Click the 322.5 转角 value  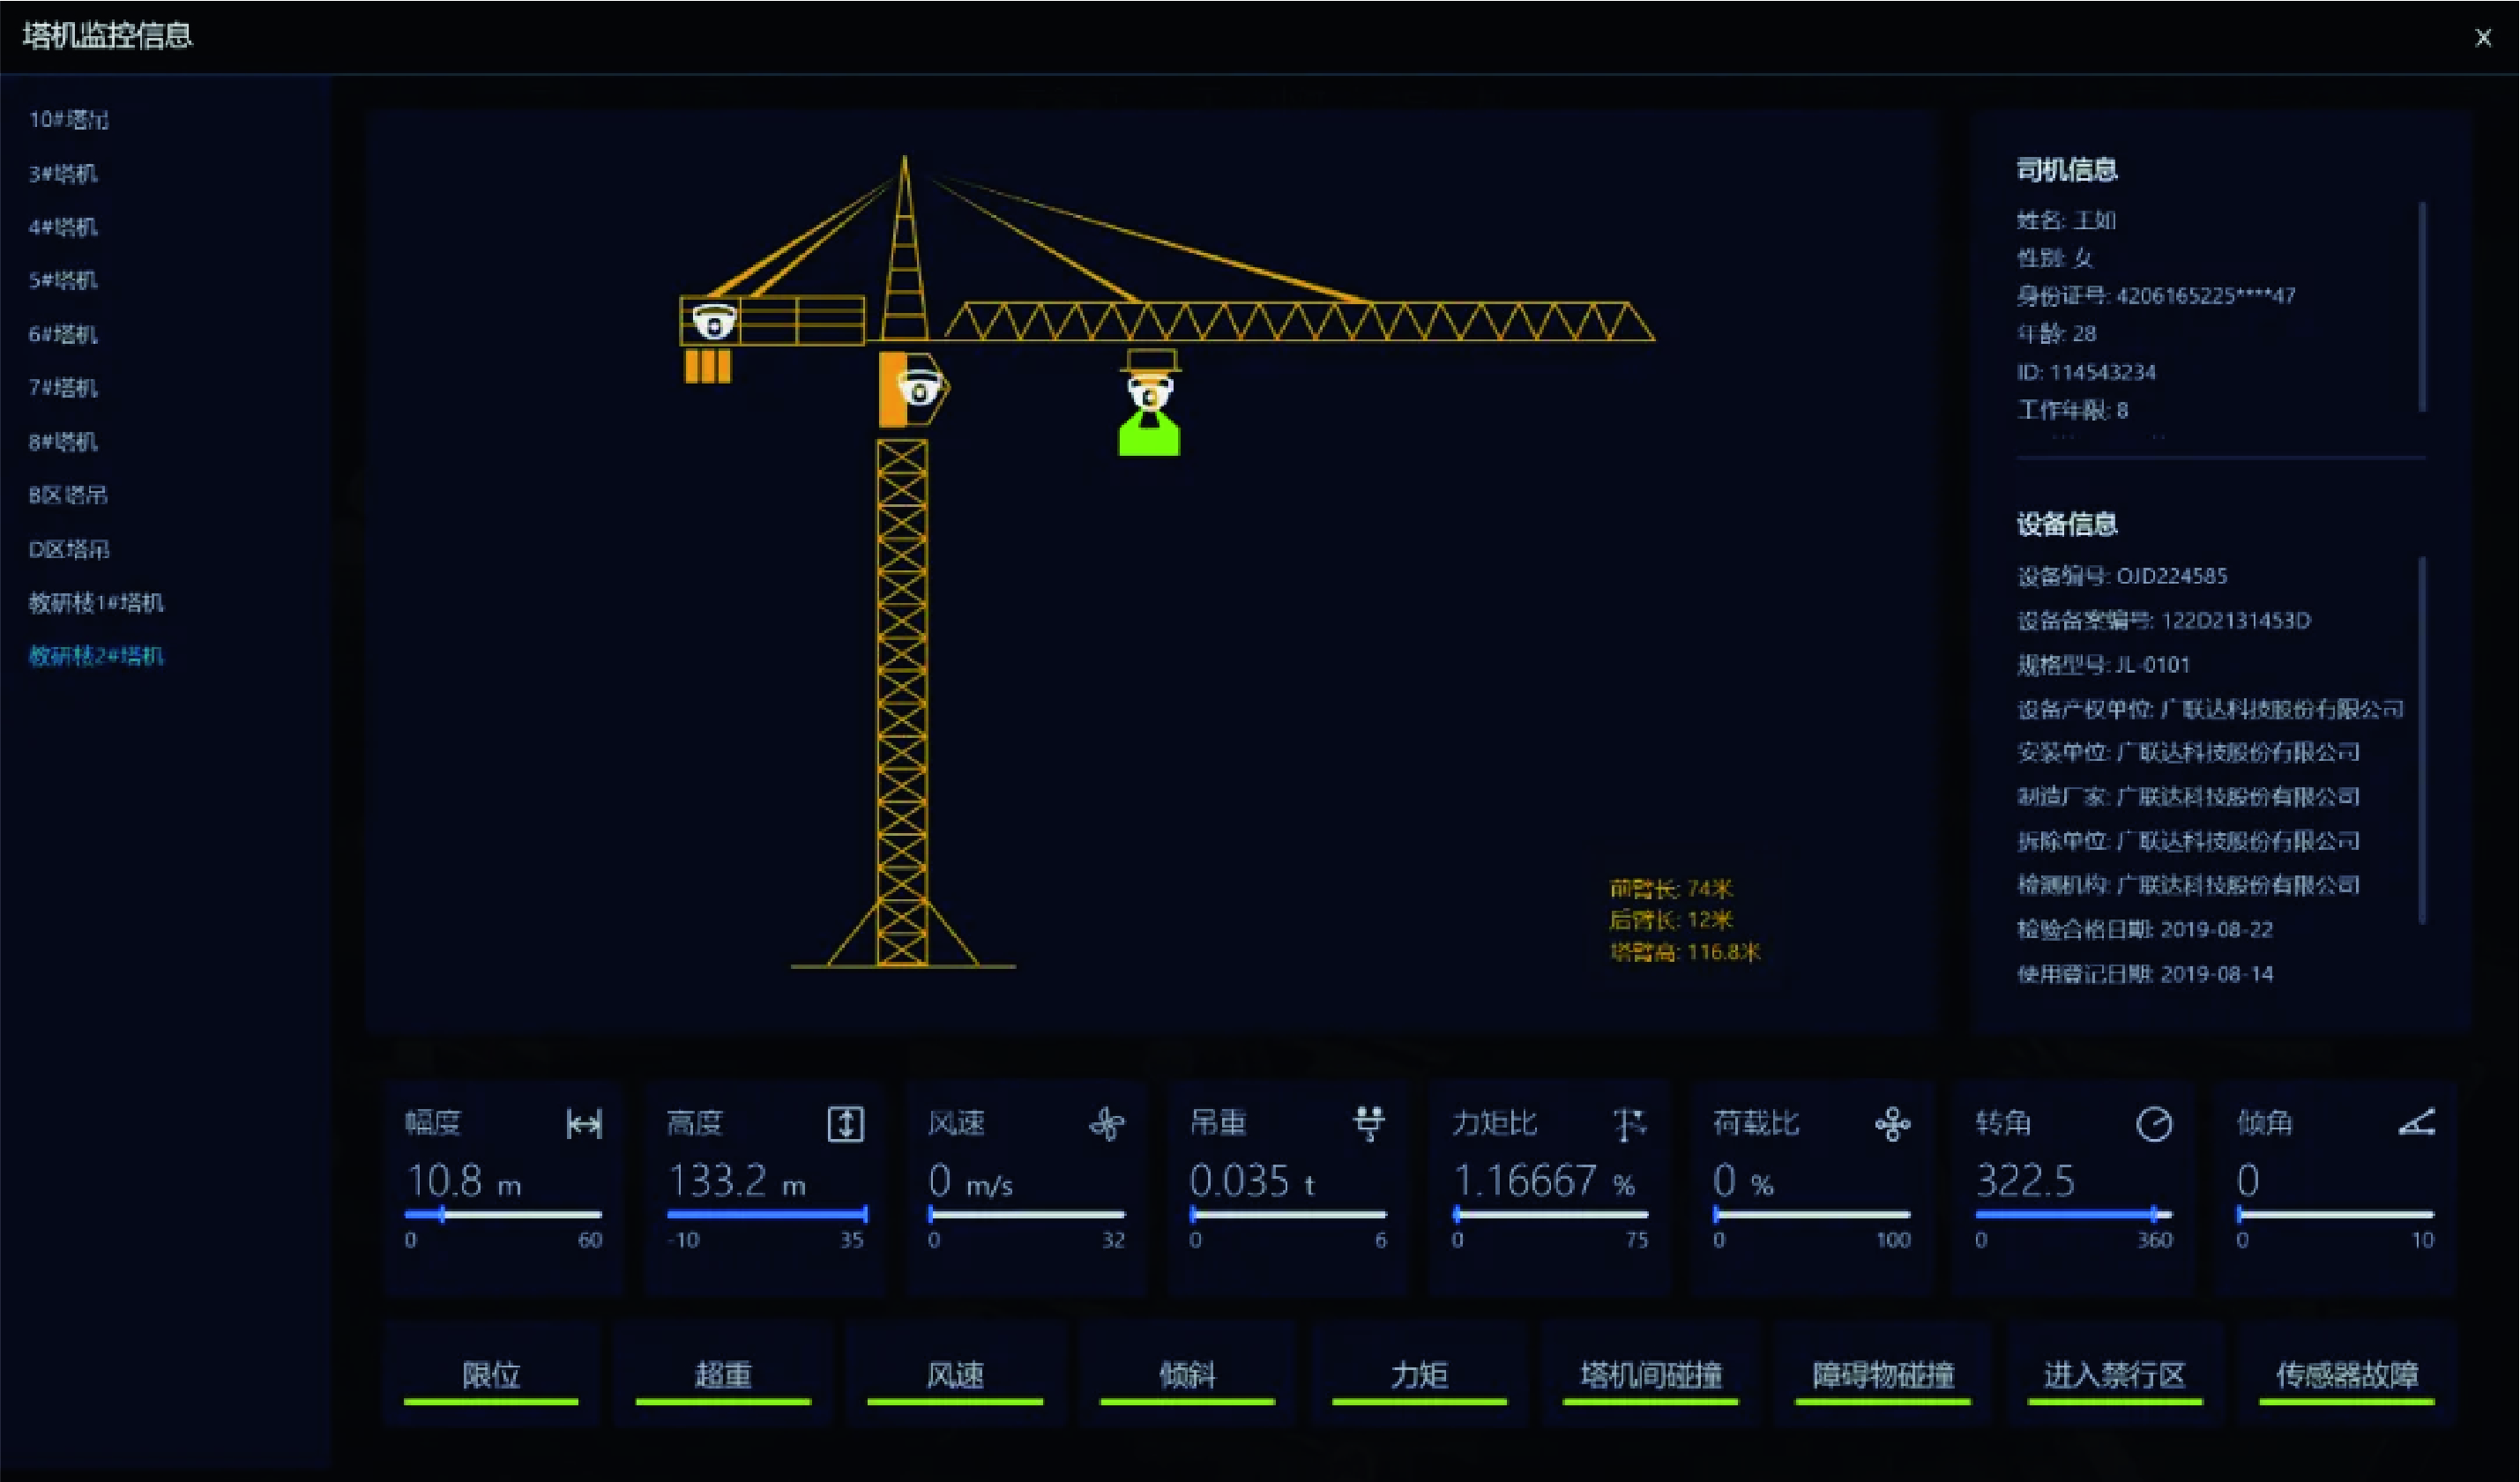(2025, 1181)
